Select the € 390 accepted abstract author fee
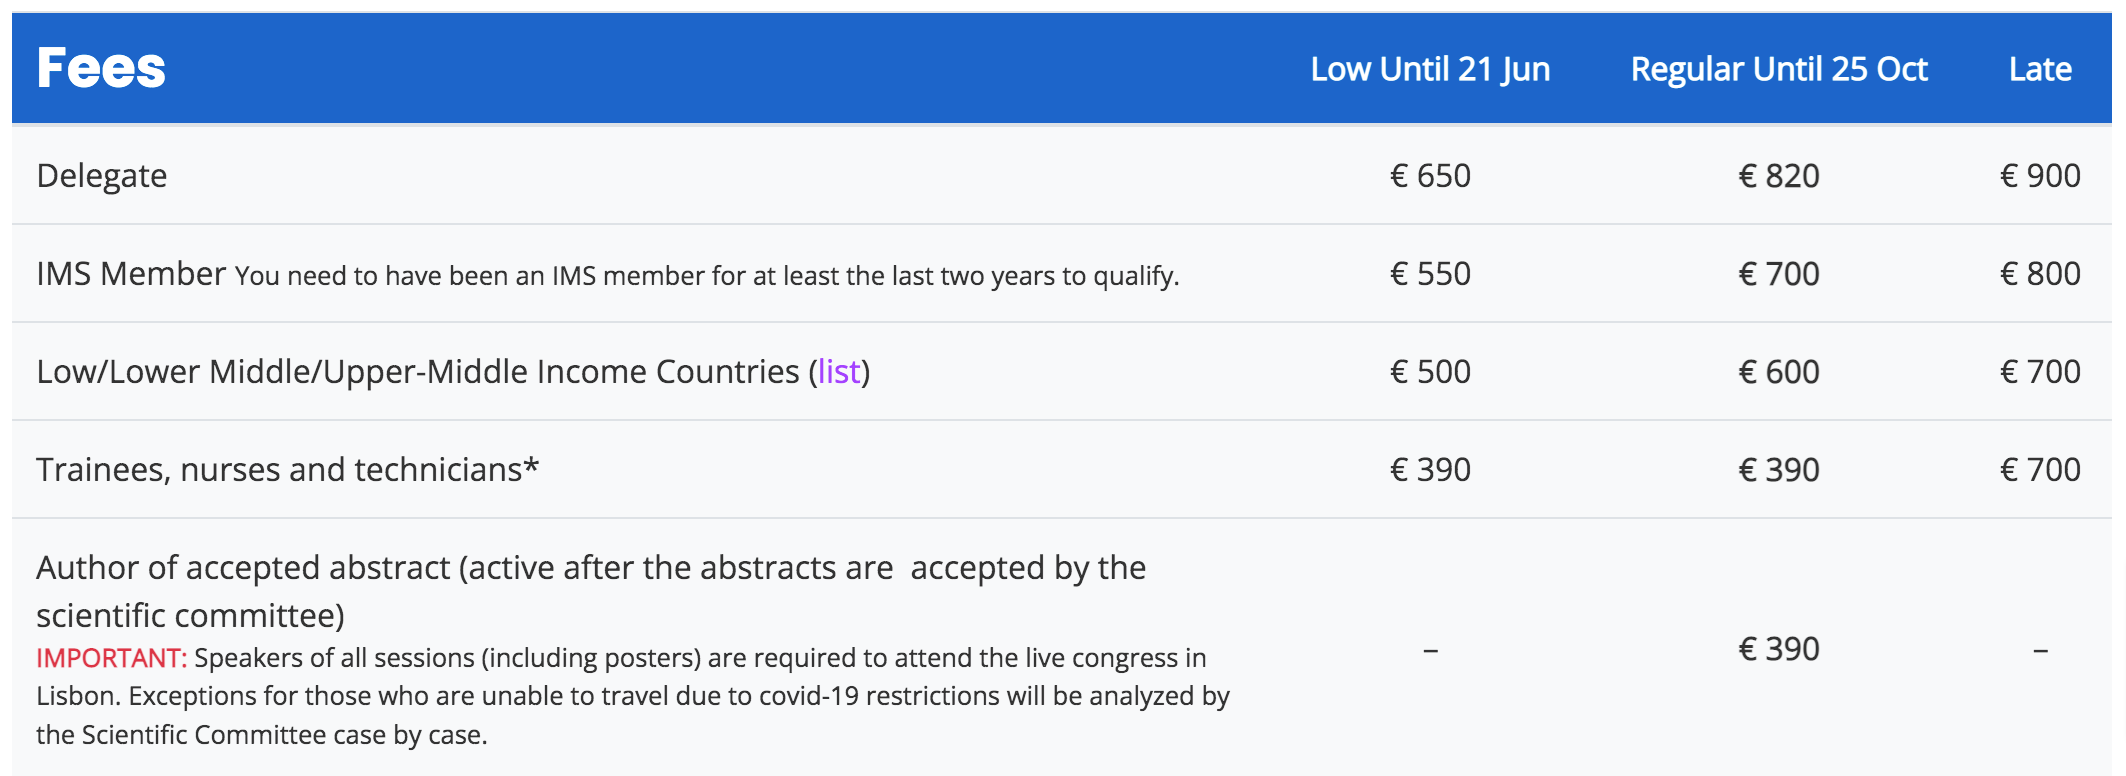Screen dimensions: 2126x776 1779,650
